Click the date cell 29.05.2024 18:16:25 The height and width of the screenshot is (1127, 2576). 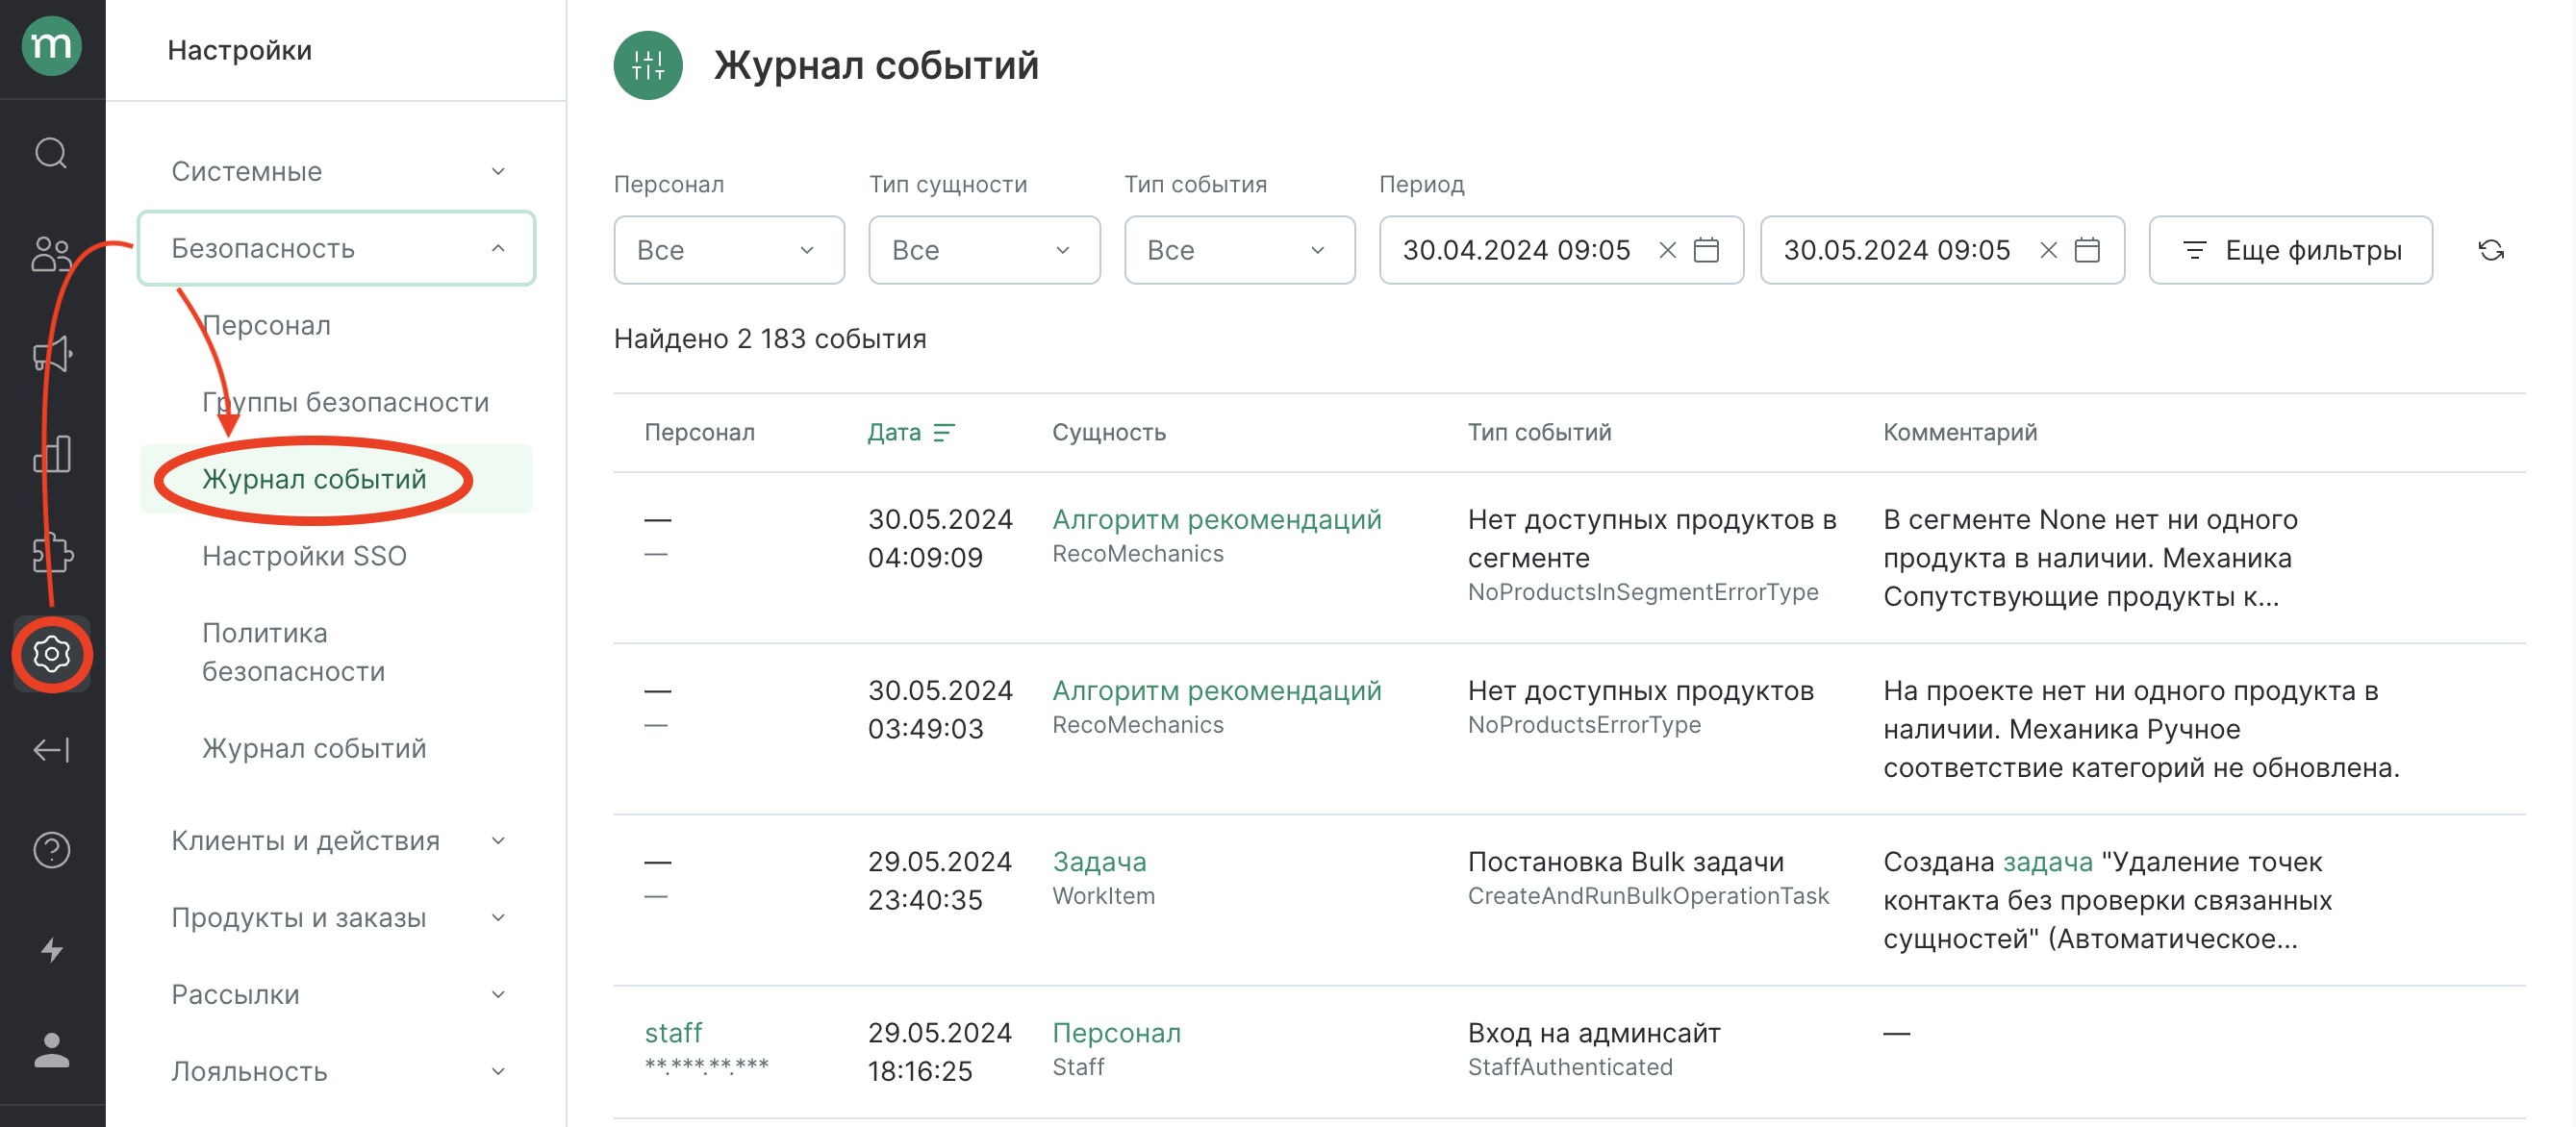(x=939, y=1051)
